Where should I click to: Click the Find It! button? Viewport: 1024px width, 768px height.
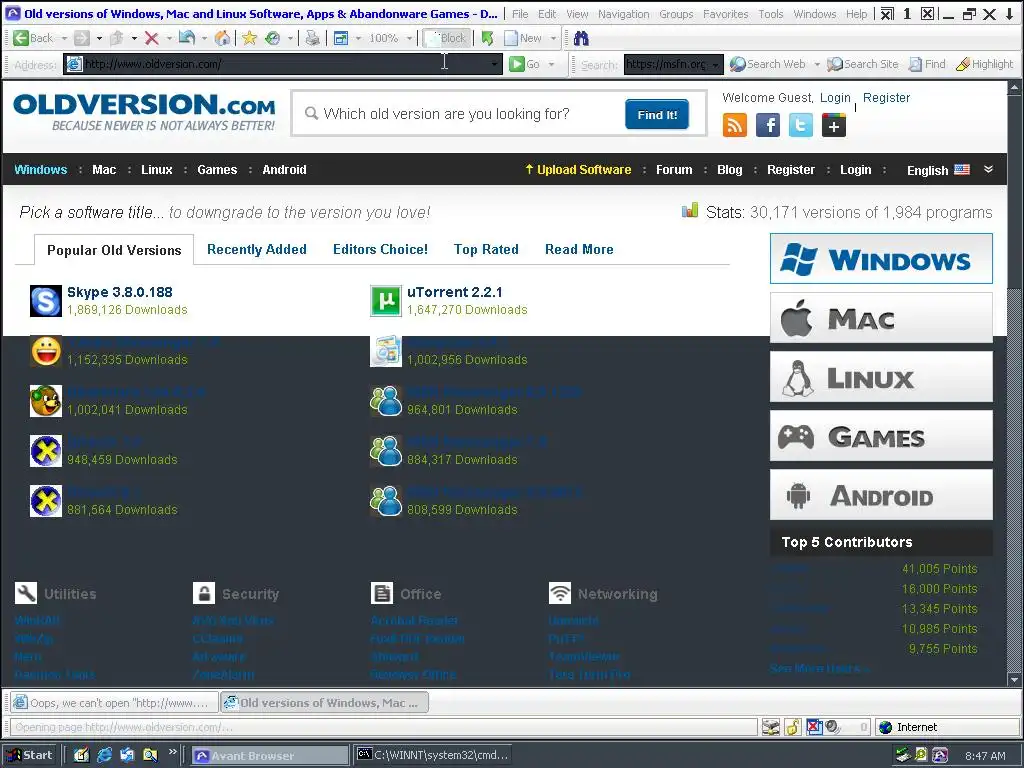coord(657,115)
